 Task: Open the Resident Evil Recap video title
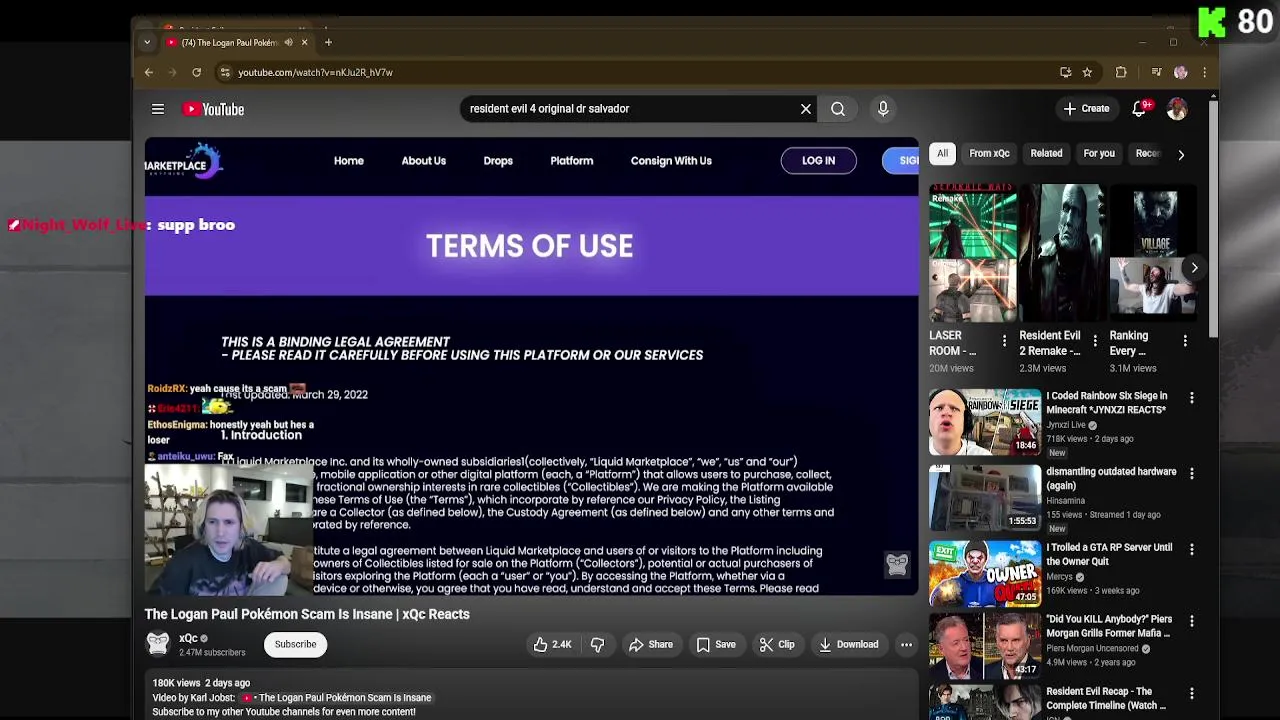pos(1106,698)
